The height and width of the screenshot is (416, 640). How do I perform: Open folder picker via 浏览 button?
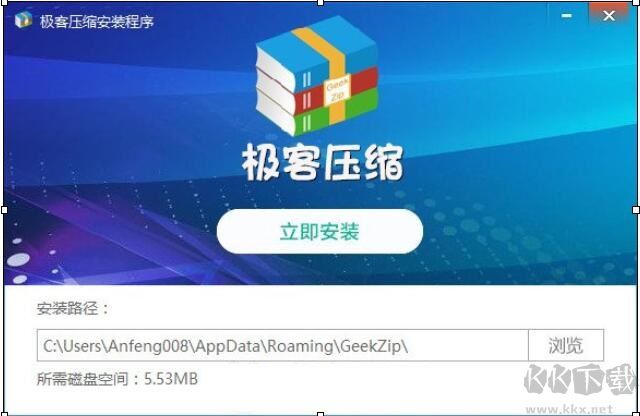tap(566, 345)
